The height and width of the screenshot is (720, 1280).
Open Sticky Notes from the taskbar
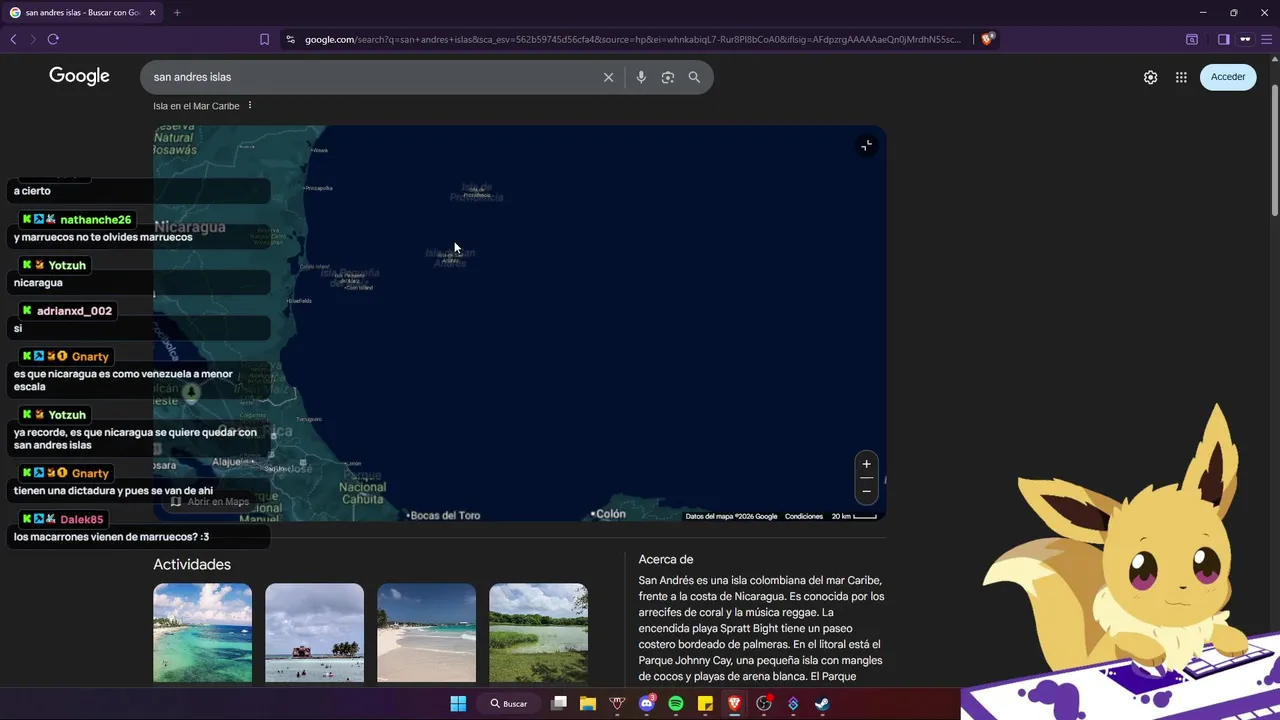coord(705,704)
